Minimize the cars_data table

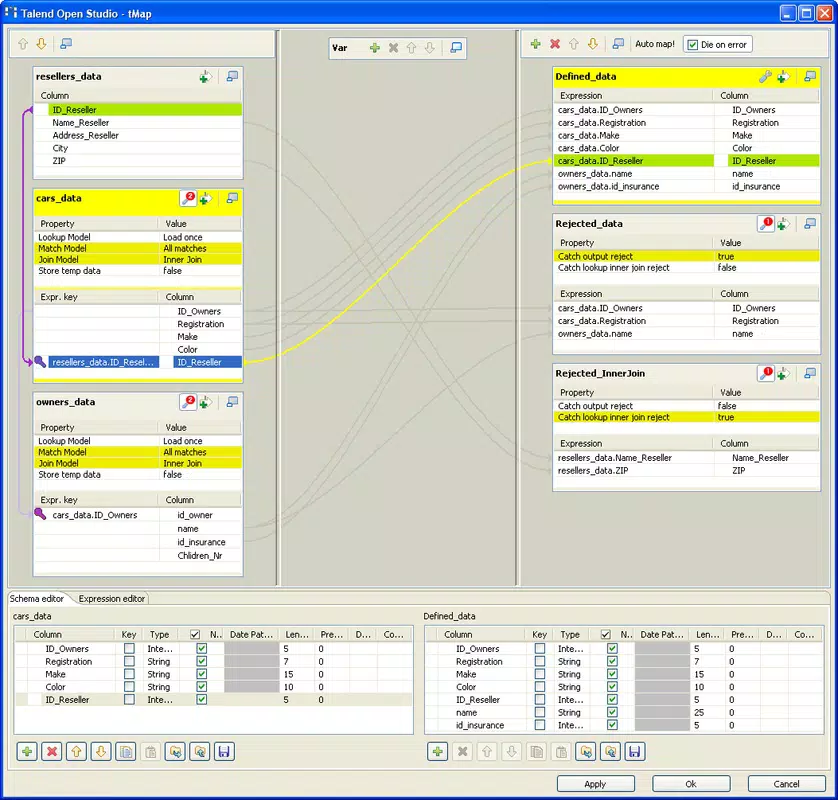click(x=232, y=198)
